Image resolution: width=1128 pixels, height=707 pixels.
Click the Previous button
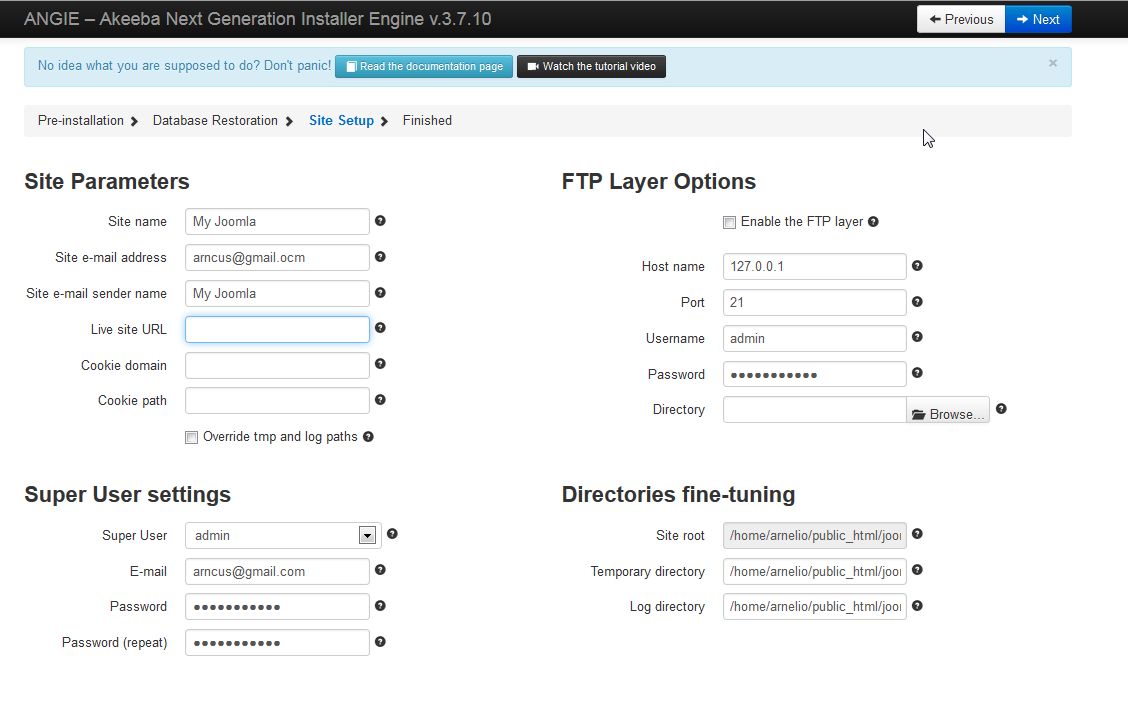[x=961, y=19]
